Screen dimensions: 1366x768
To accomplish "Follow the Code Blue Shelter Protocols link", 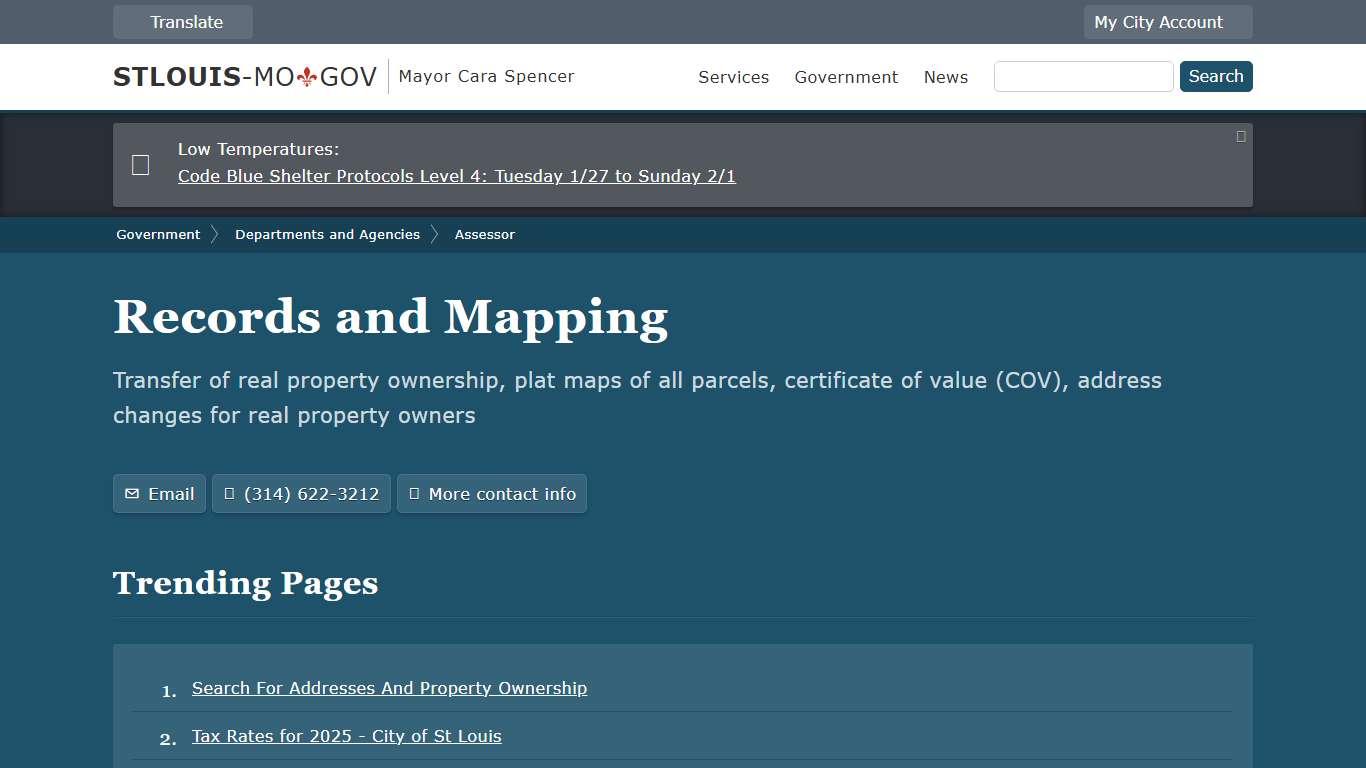I will point(456,176).
